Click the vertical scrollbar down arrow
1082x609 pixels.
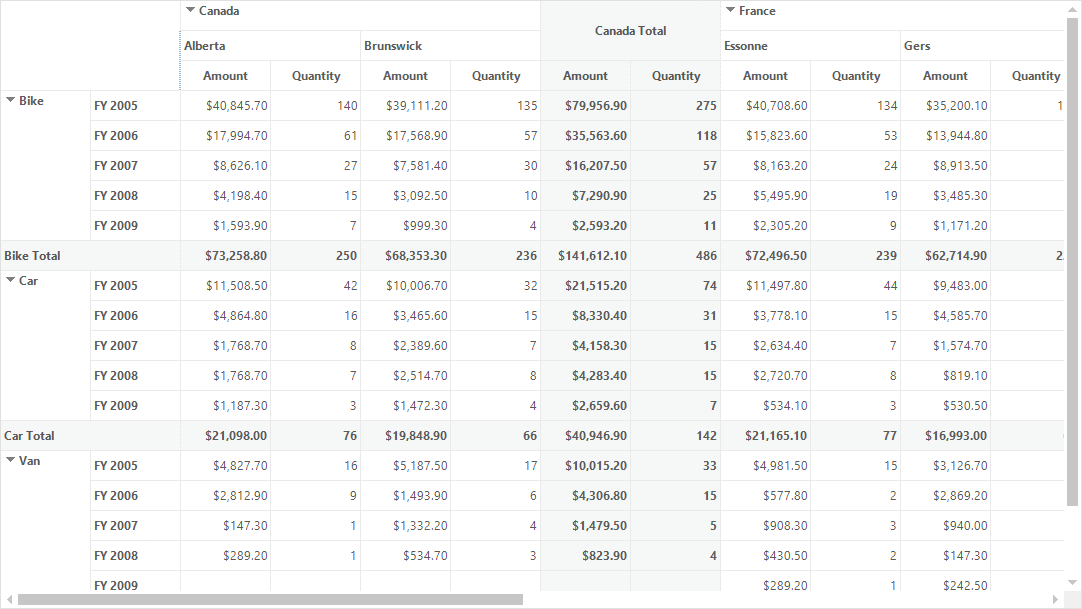click(x=1072, y=583)
